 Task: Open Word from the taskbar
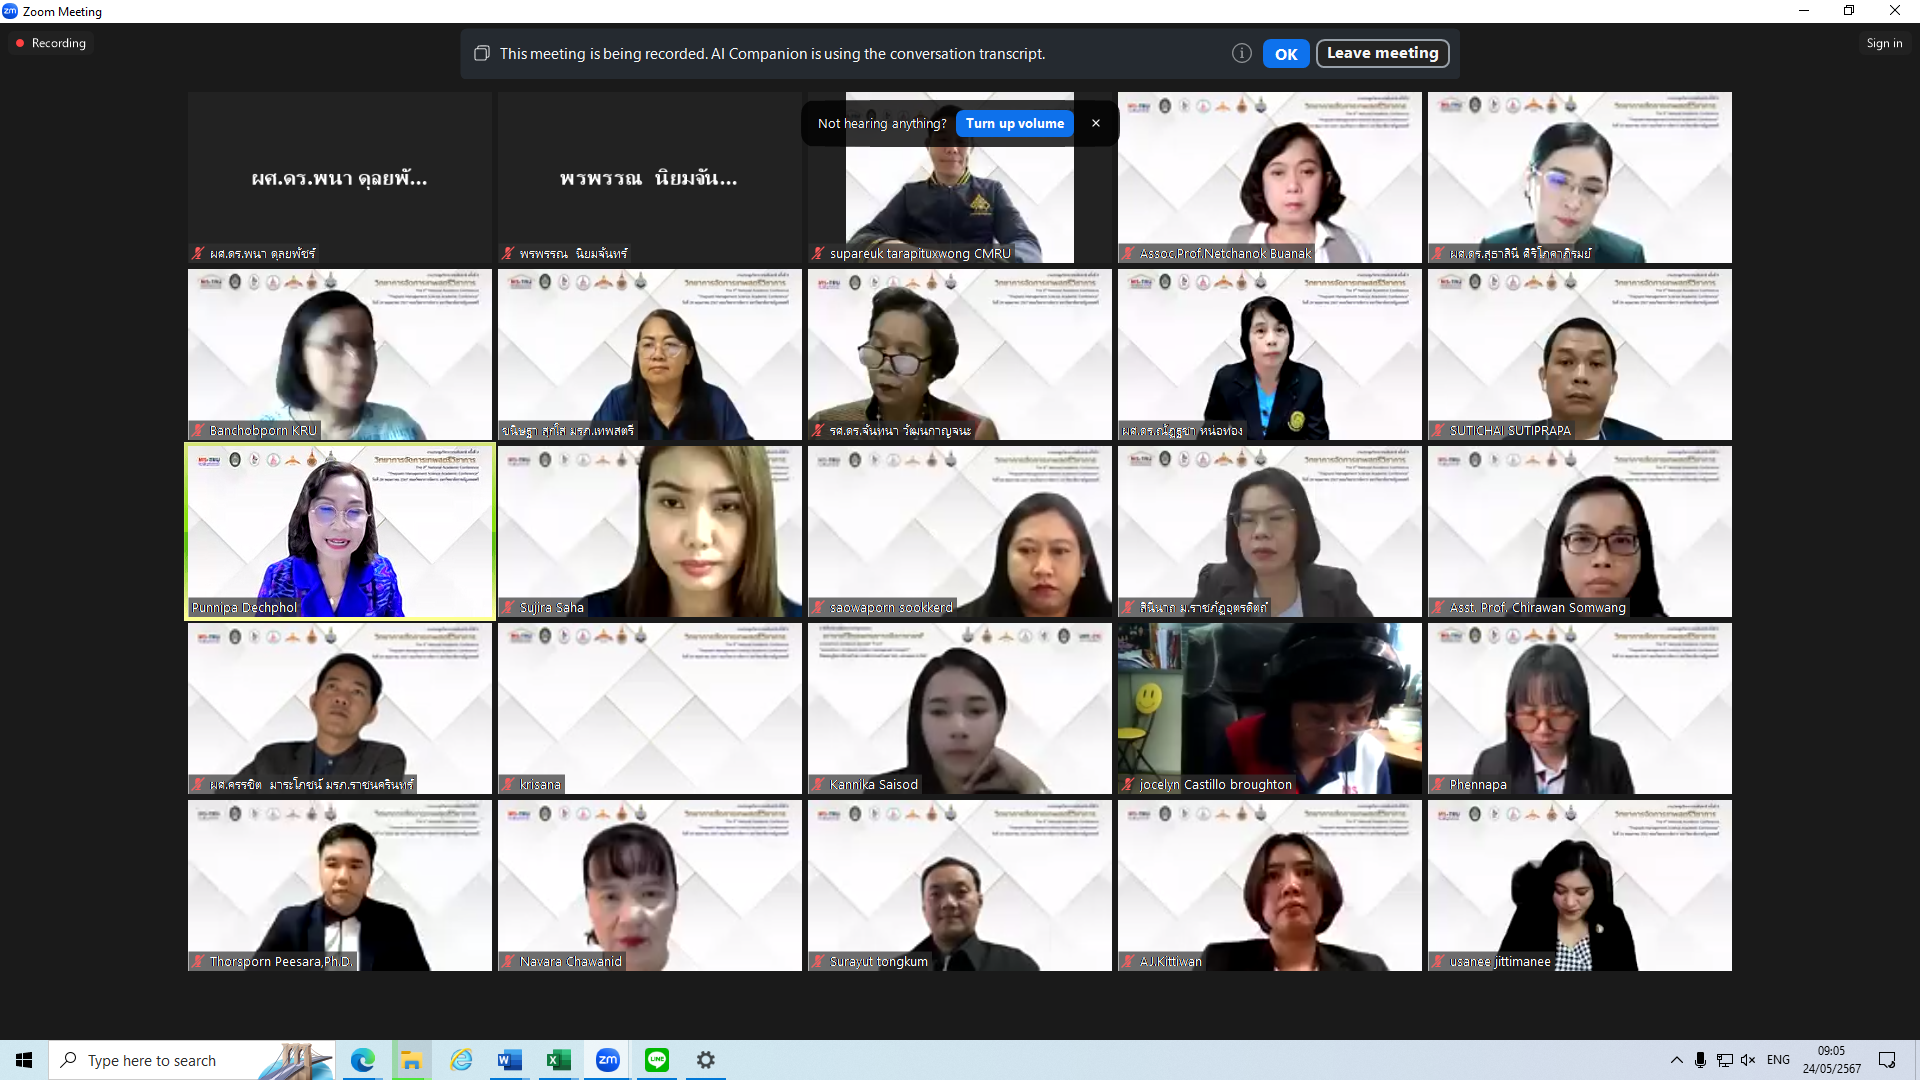(509, 1060)
